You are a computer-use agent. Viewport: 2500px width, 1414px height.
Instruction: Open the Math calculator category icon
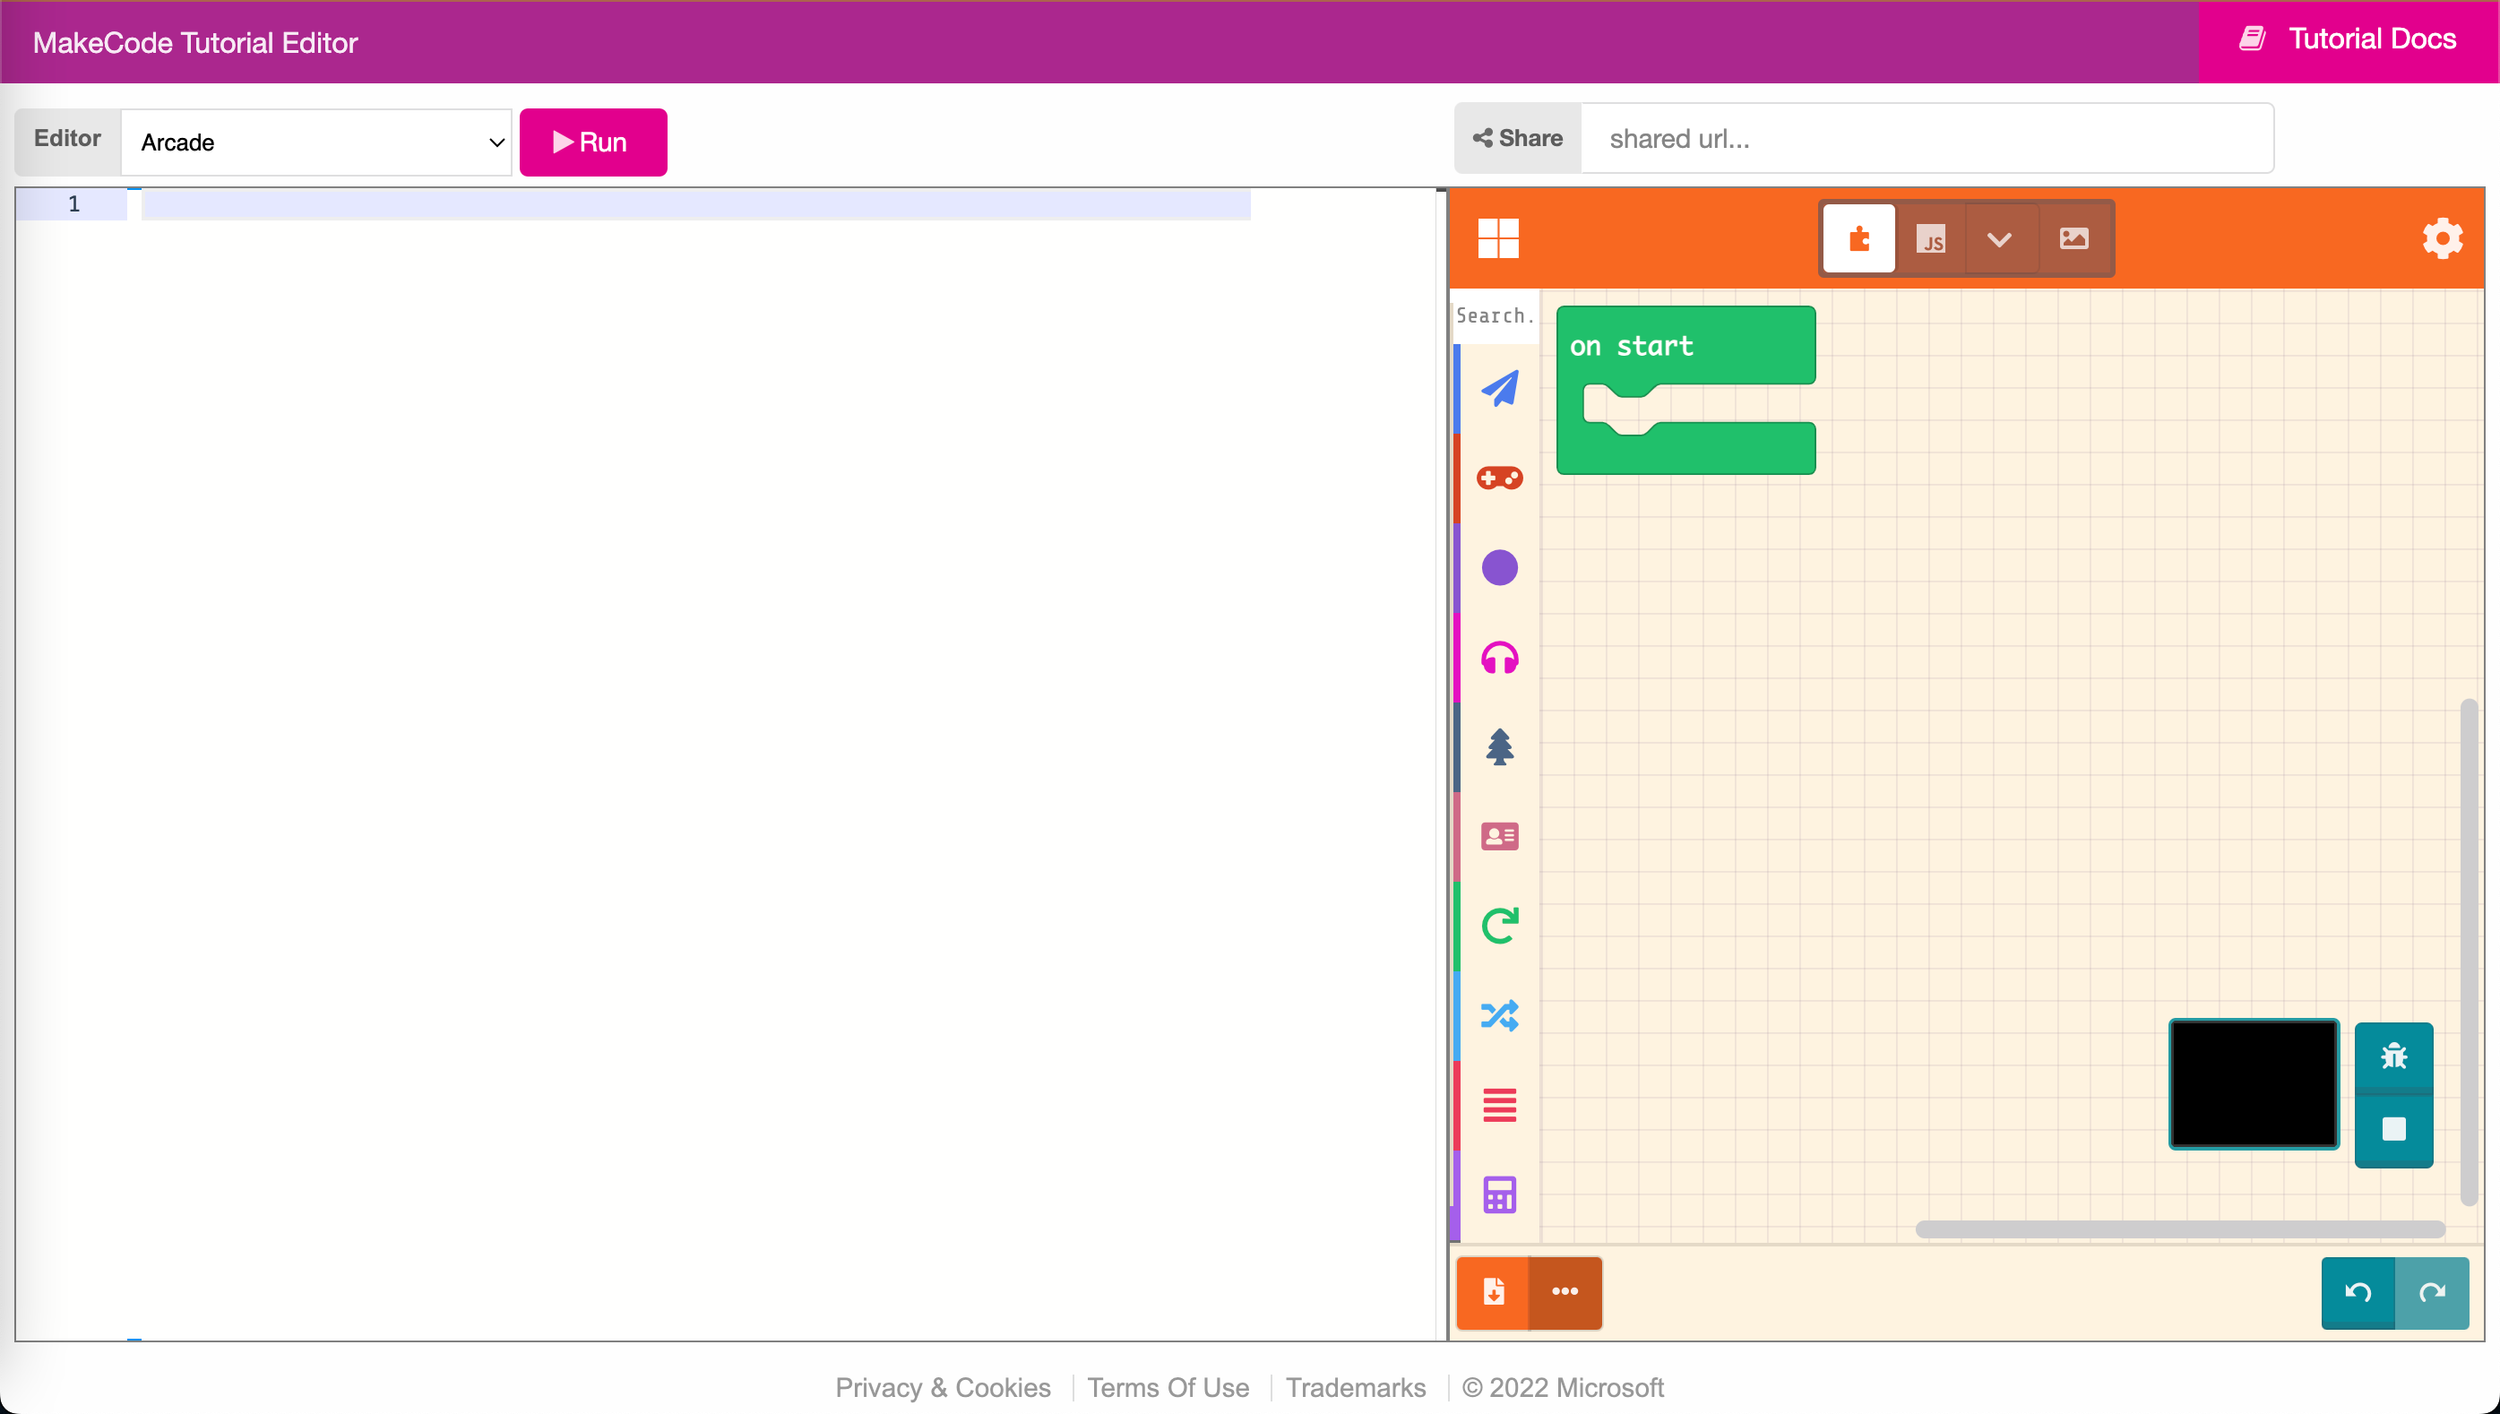(x=1499, y=1195)
